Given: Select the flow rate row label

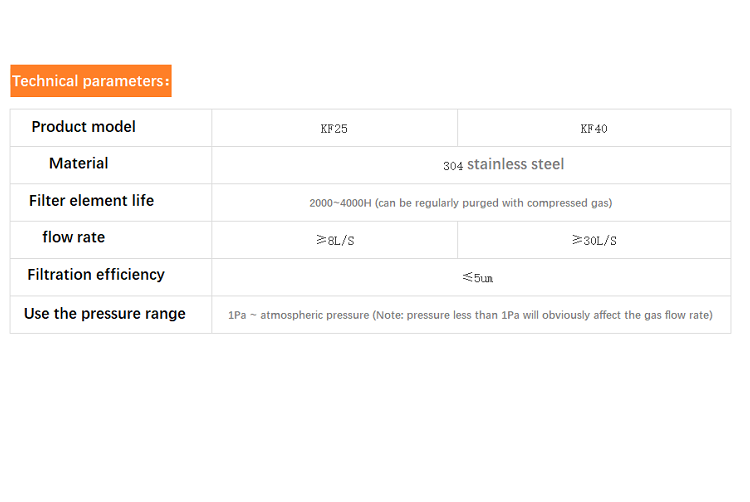Looking at the screenshot, I should click(73, 238).
